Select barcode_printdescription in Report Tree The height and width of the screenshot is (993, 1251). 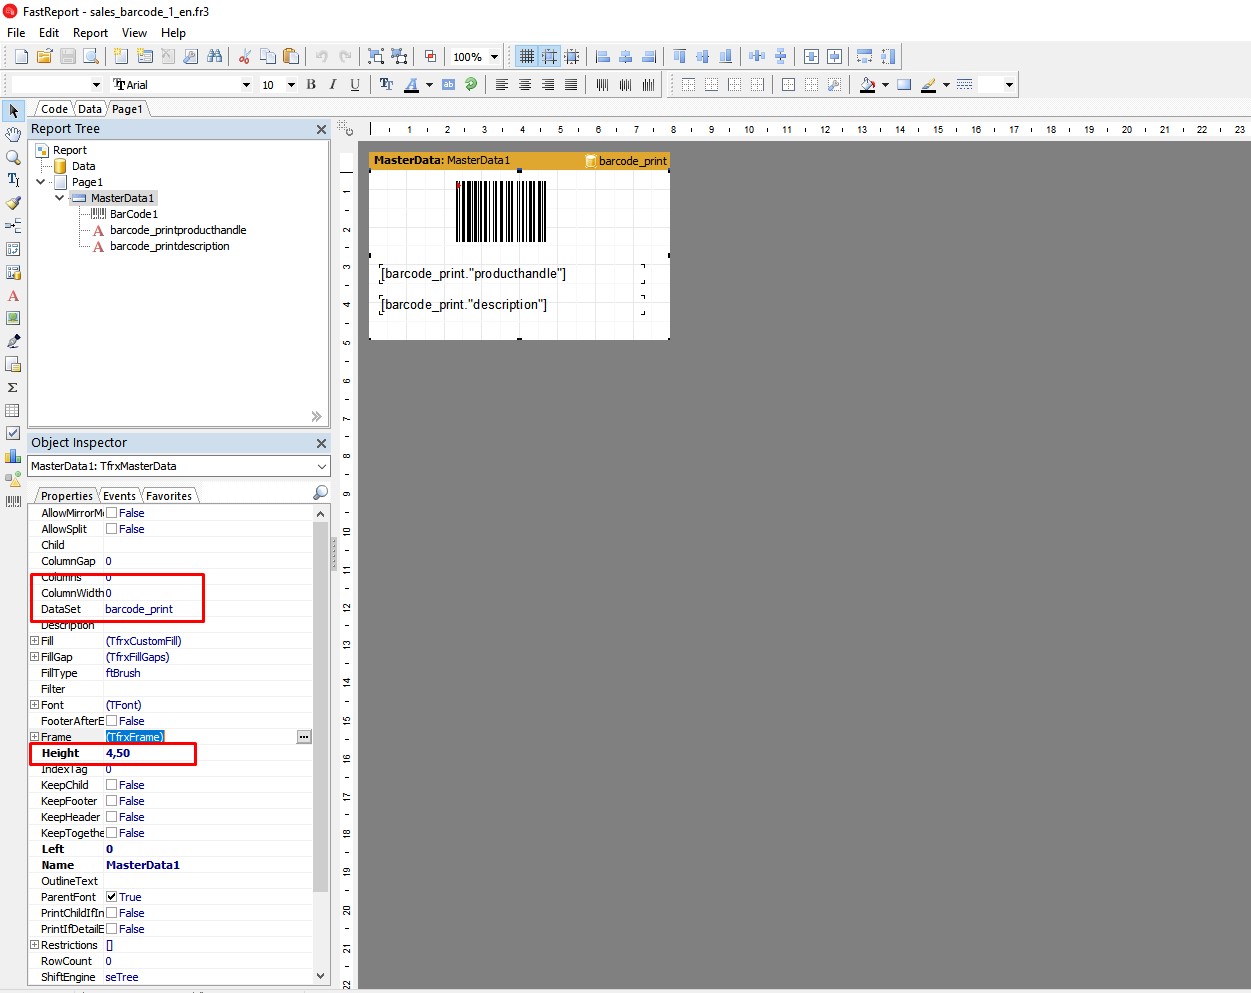[170, 246]
